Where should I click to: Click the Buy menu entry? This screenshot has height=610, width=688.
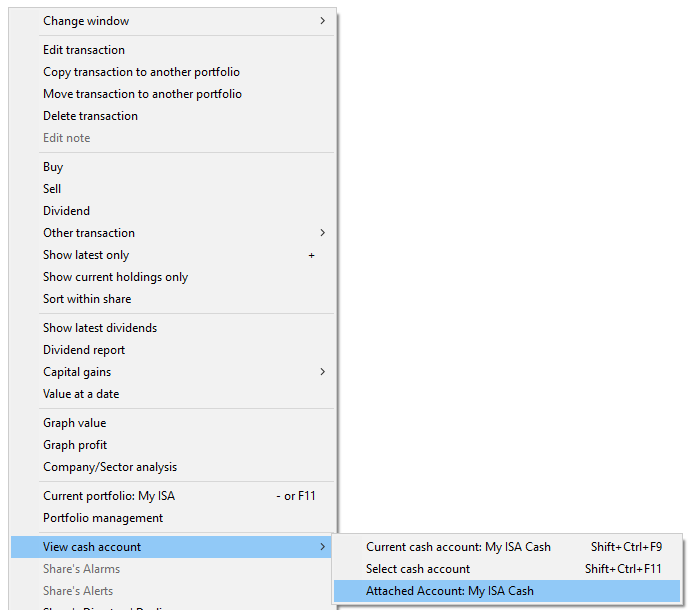tap(53, 167)
